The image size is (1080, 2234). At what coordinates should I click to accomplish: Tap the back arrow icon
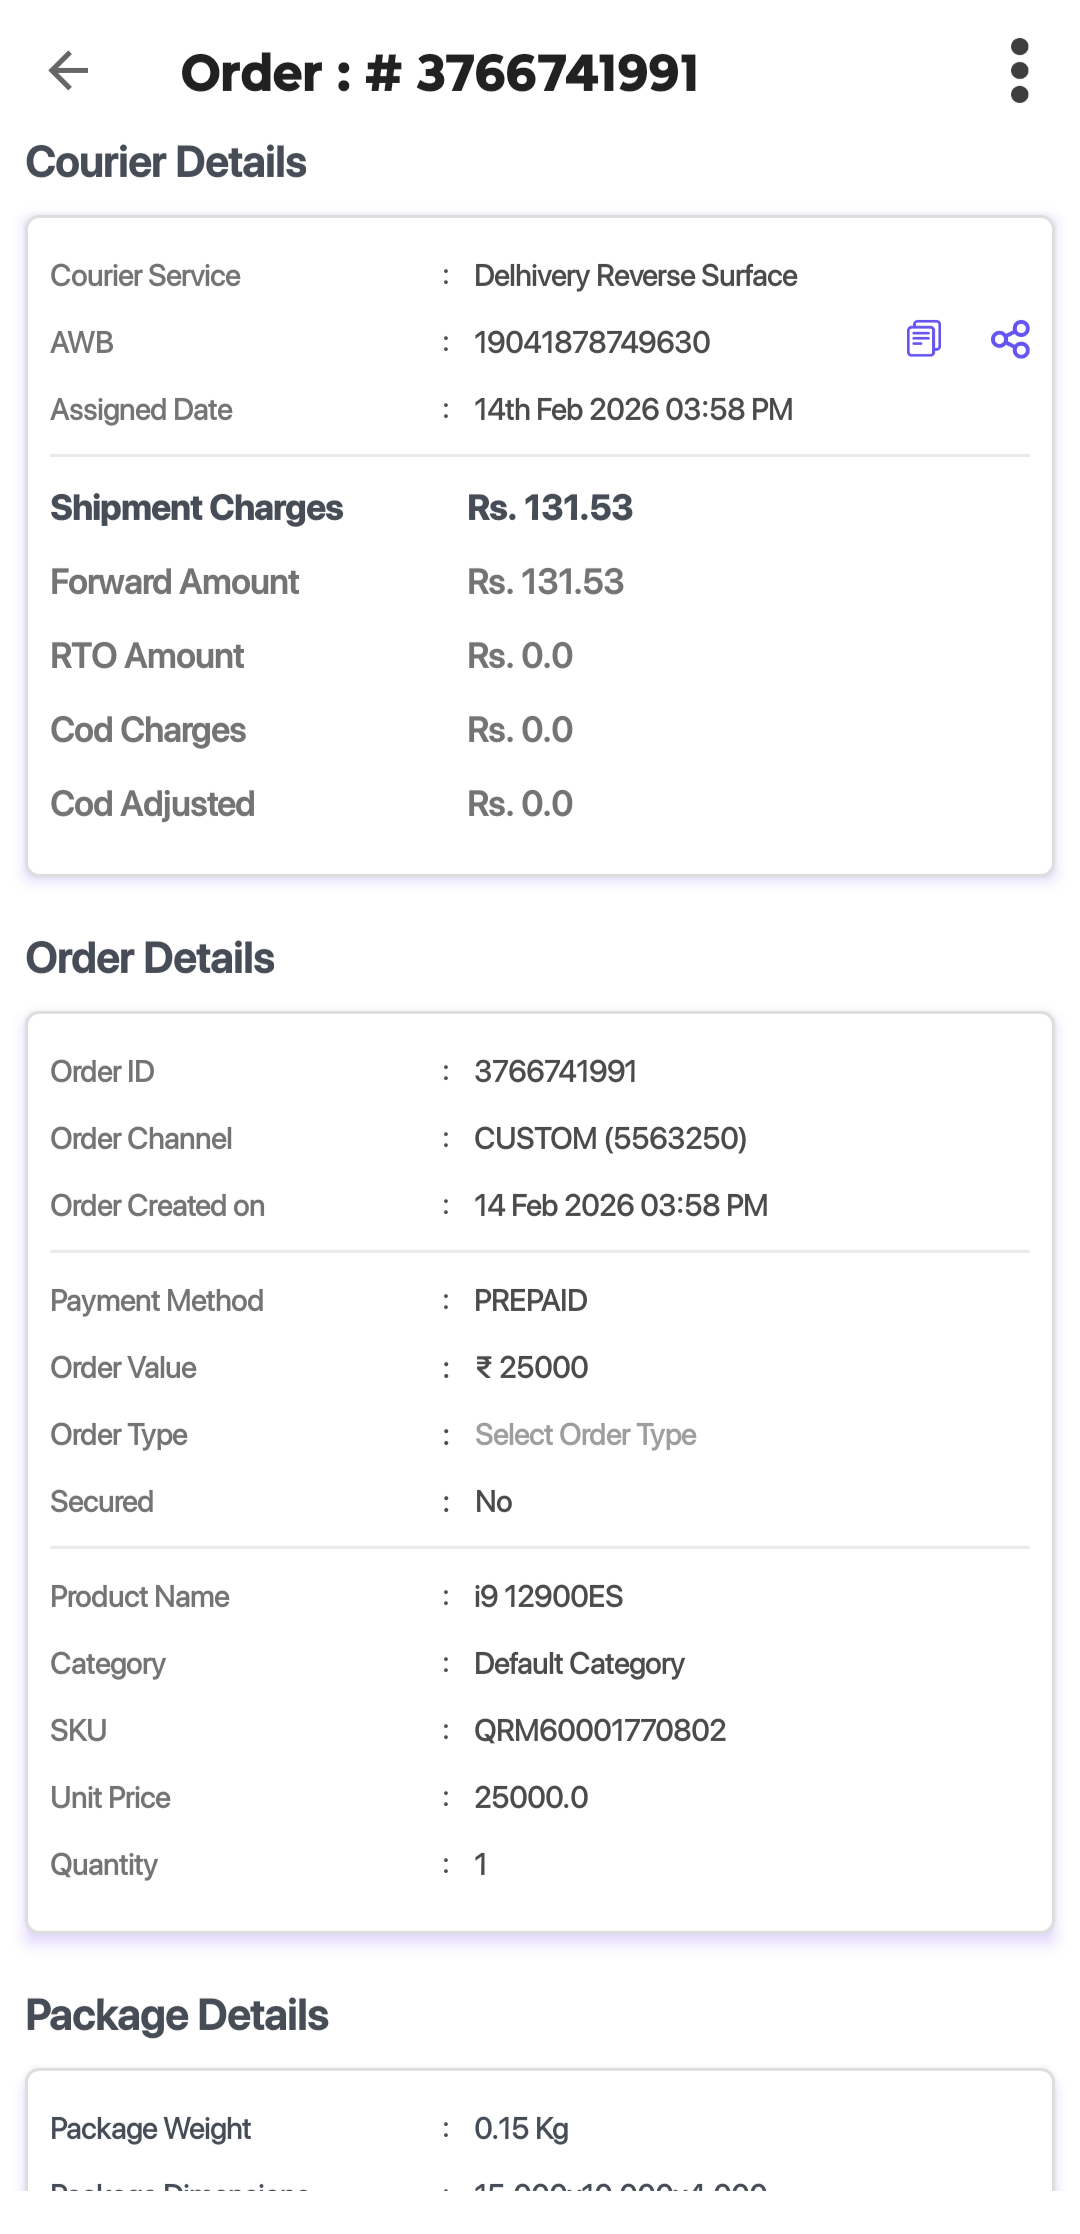(68, 71)
